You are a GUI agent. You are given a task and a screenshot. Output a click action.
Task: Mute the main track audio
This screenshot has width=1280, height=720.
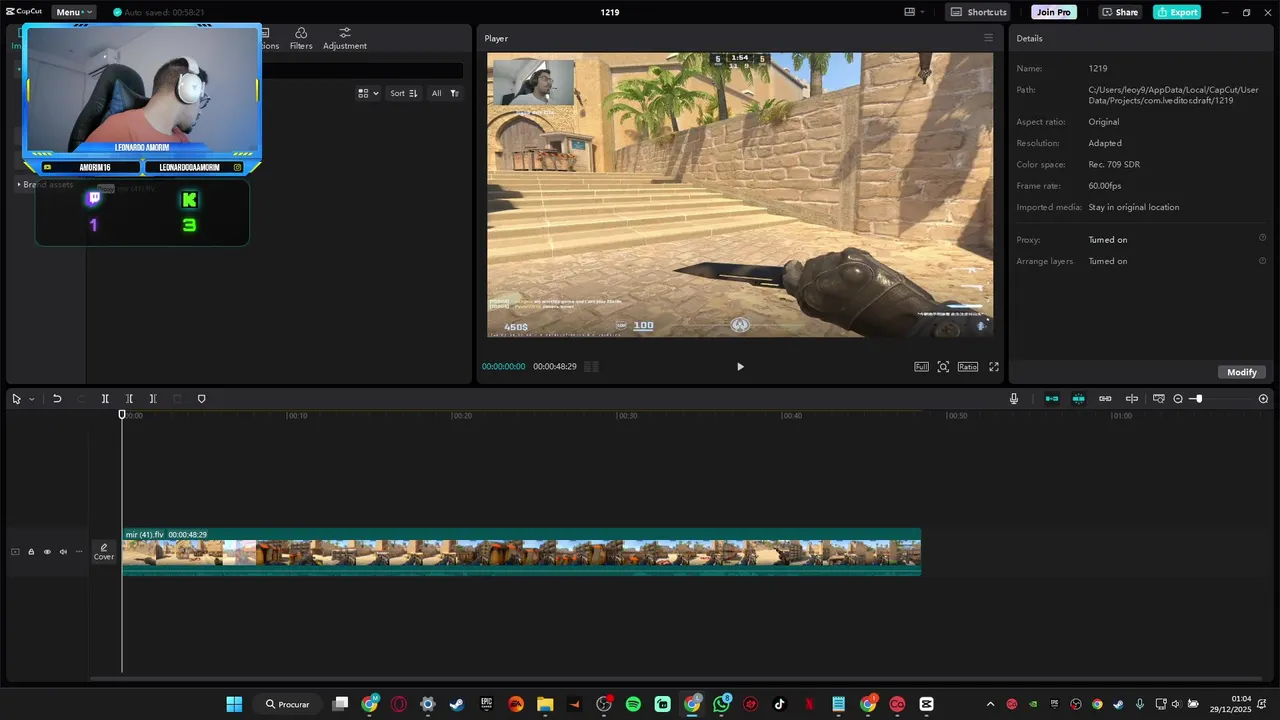[x=63, y=552]
